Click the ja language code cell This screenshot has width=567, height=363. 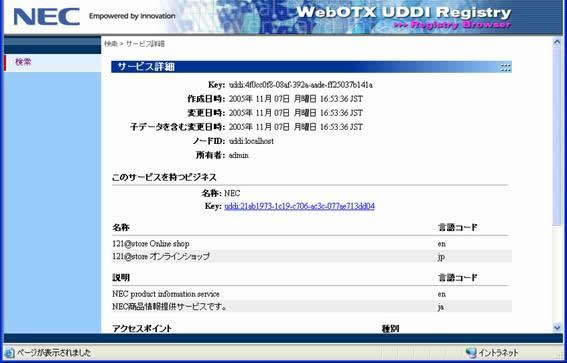coord(441,307)
